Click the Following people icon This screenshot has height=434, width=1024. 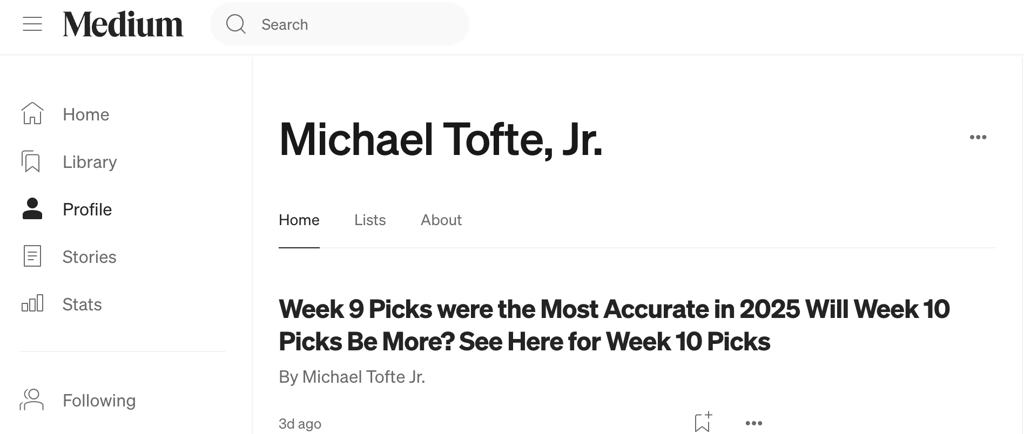pos(32,400)
